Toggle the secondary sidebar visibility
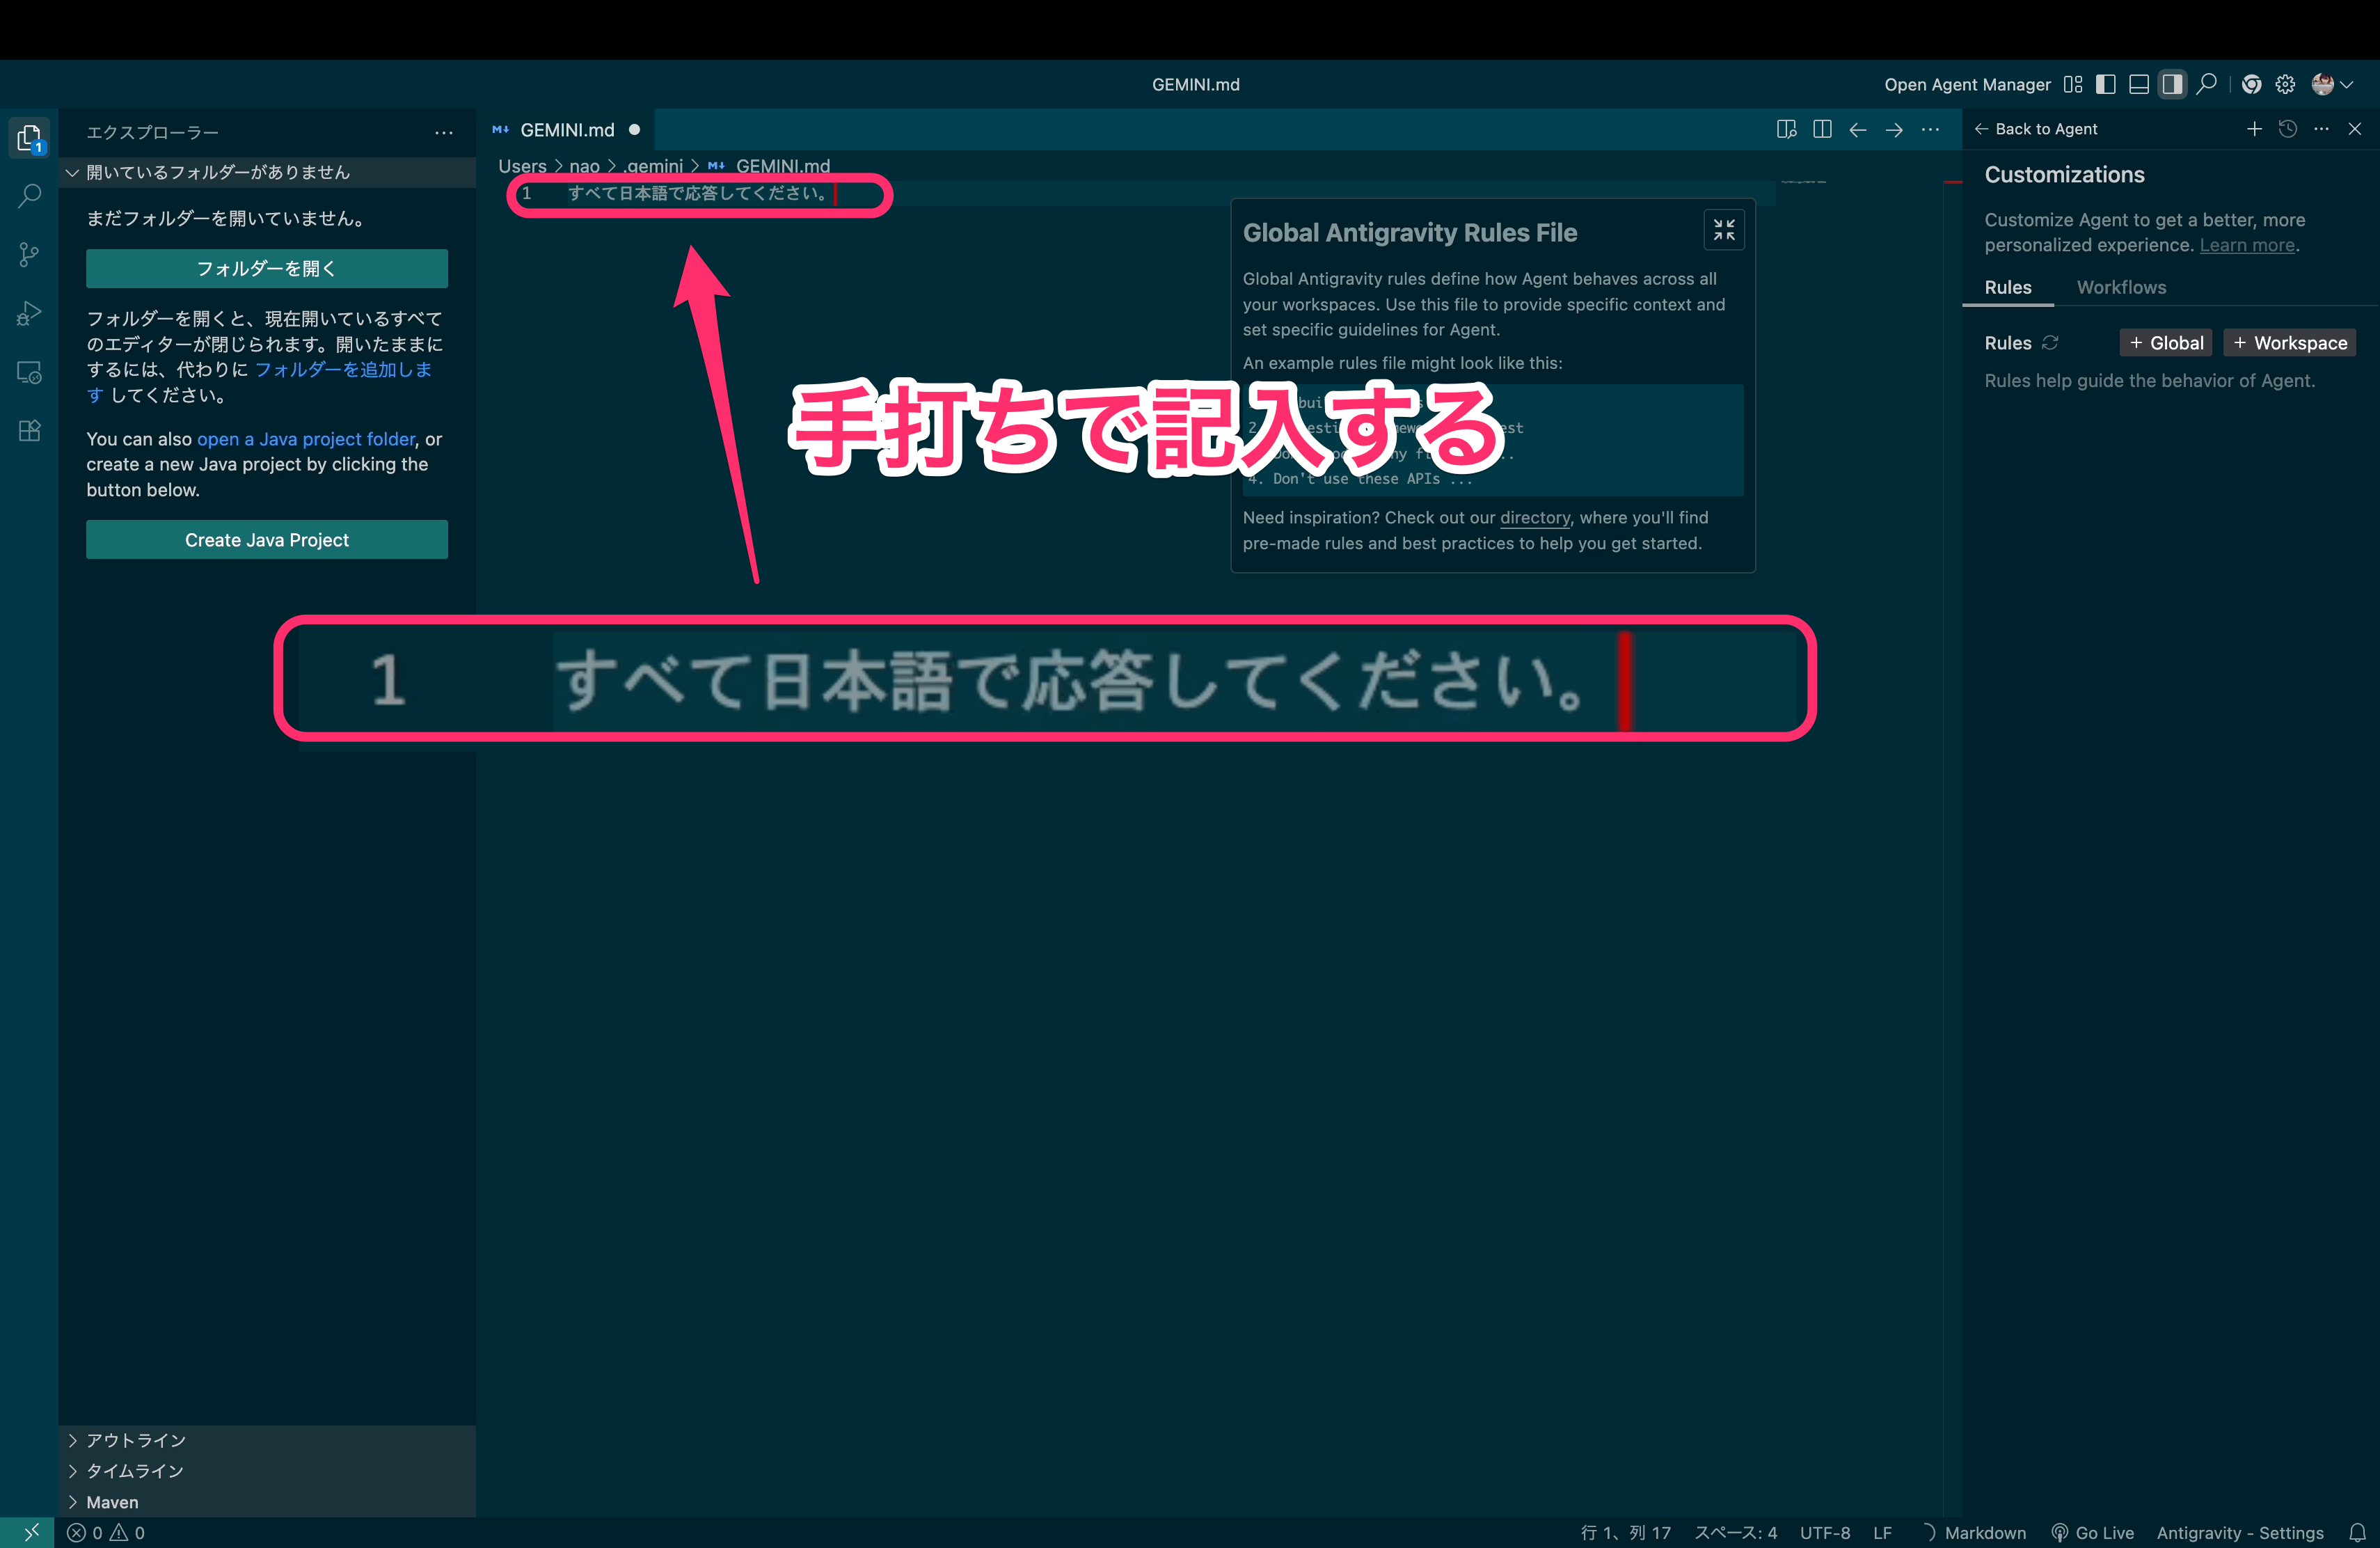 2172,84
